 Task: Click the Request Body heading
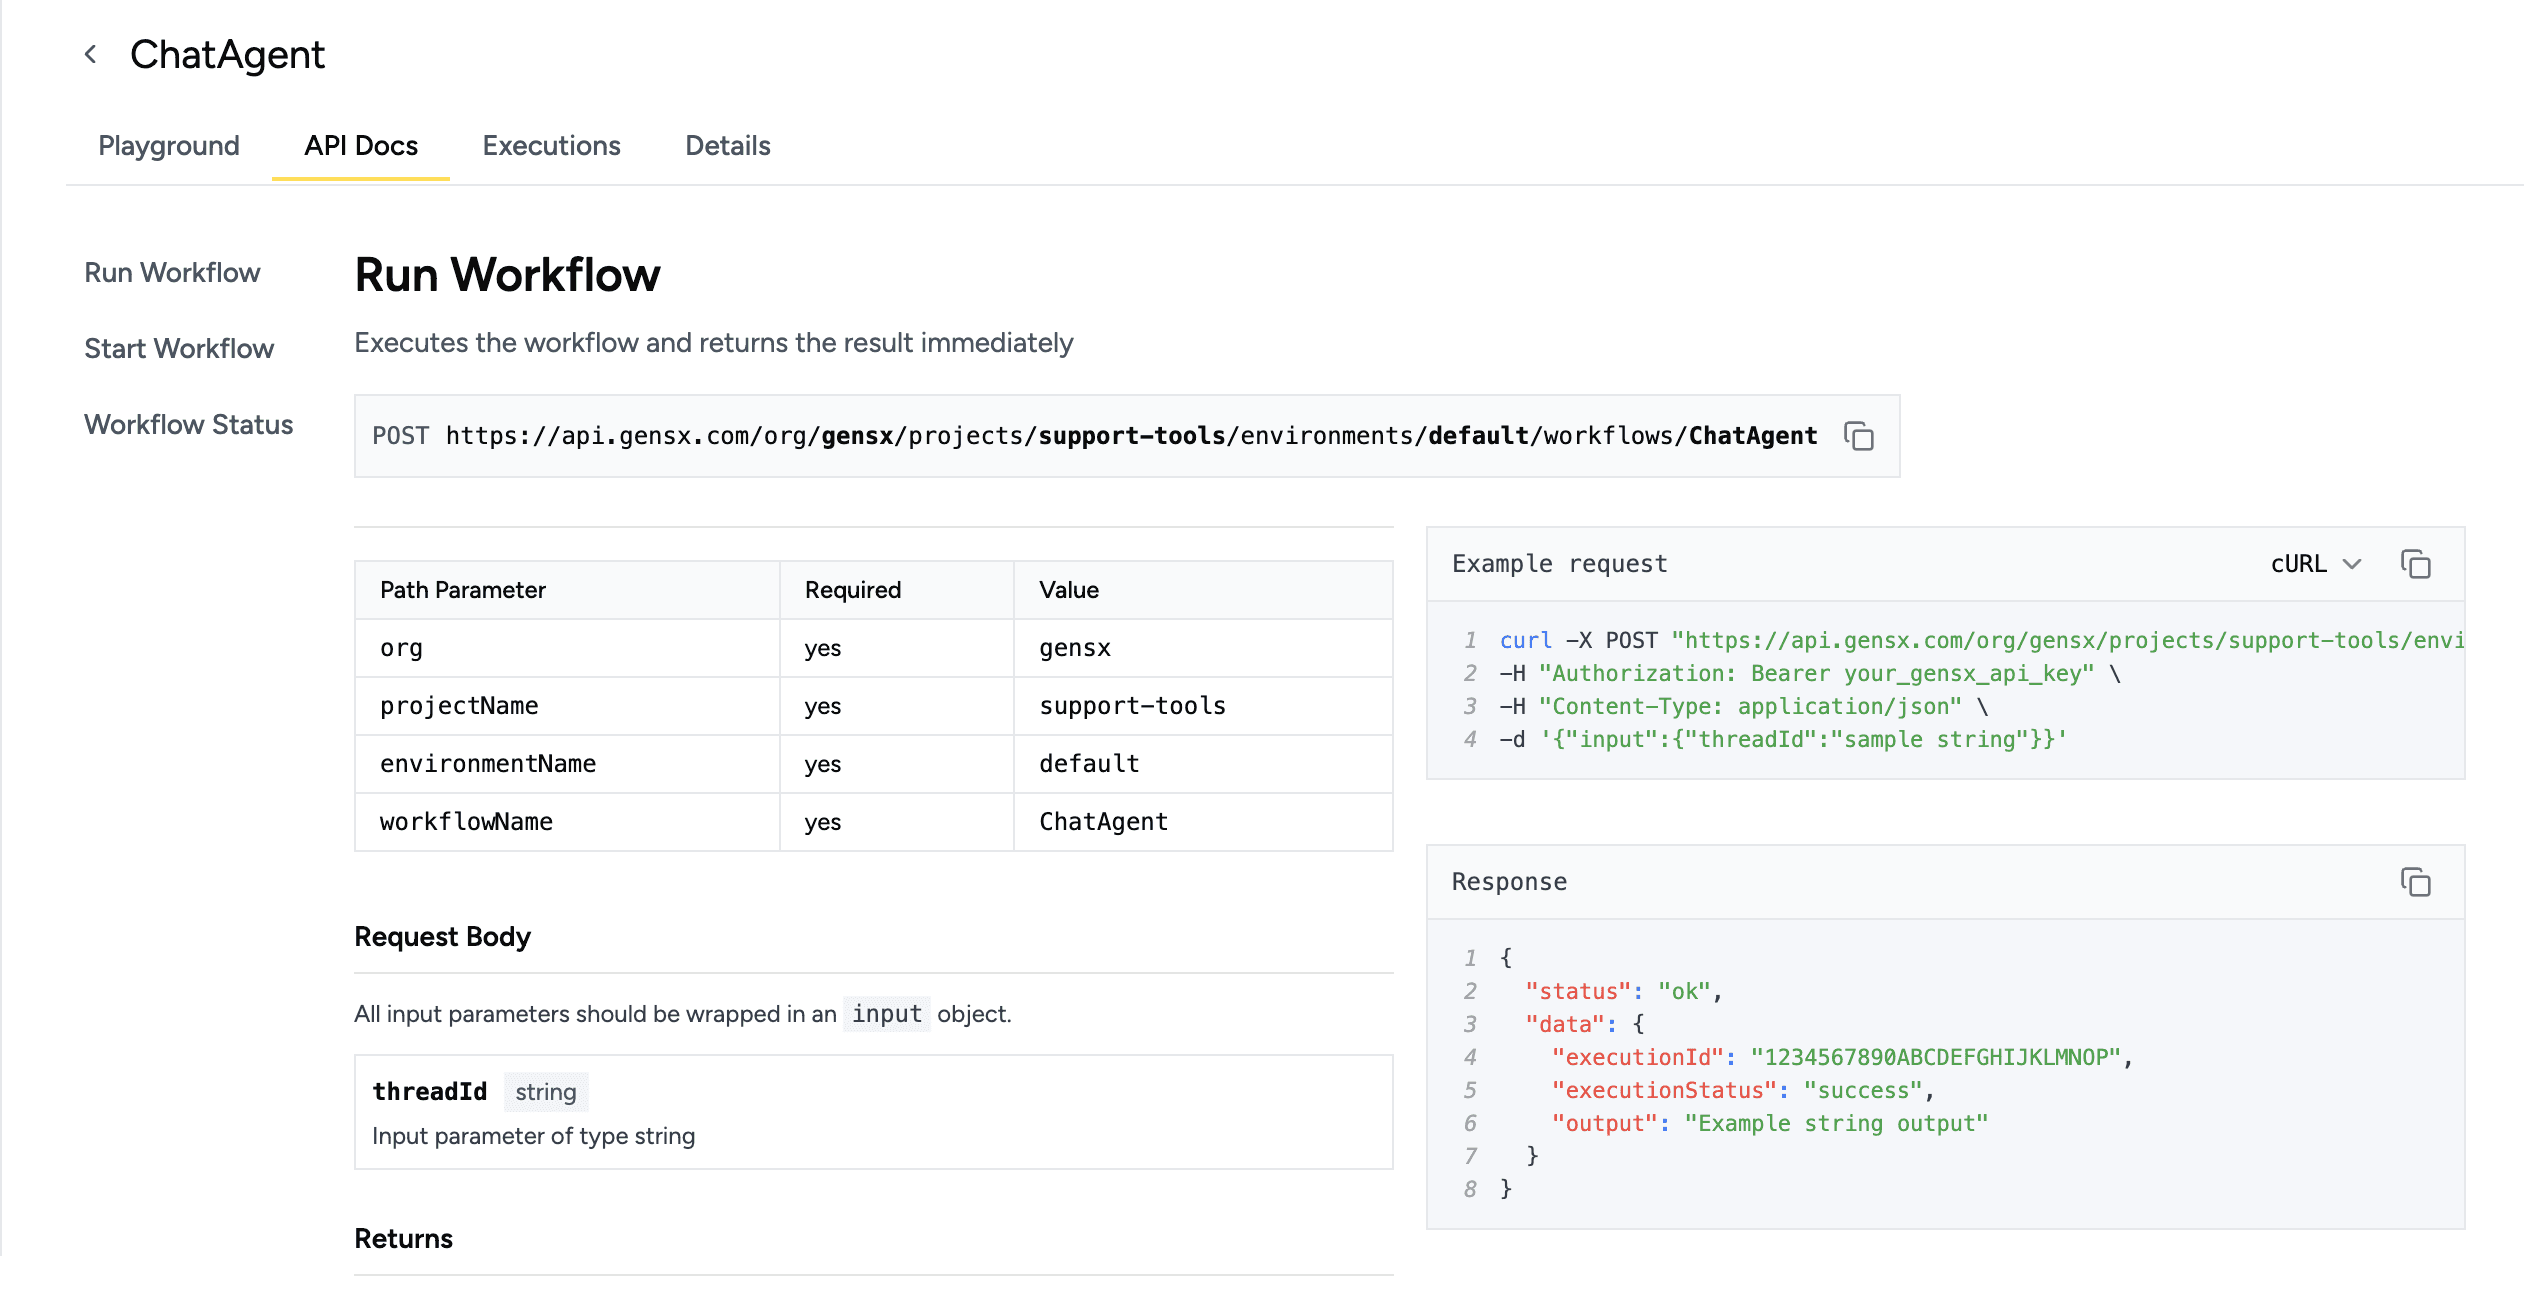[x=443, y=936]
